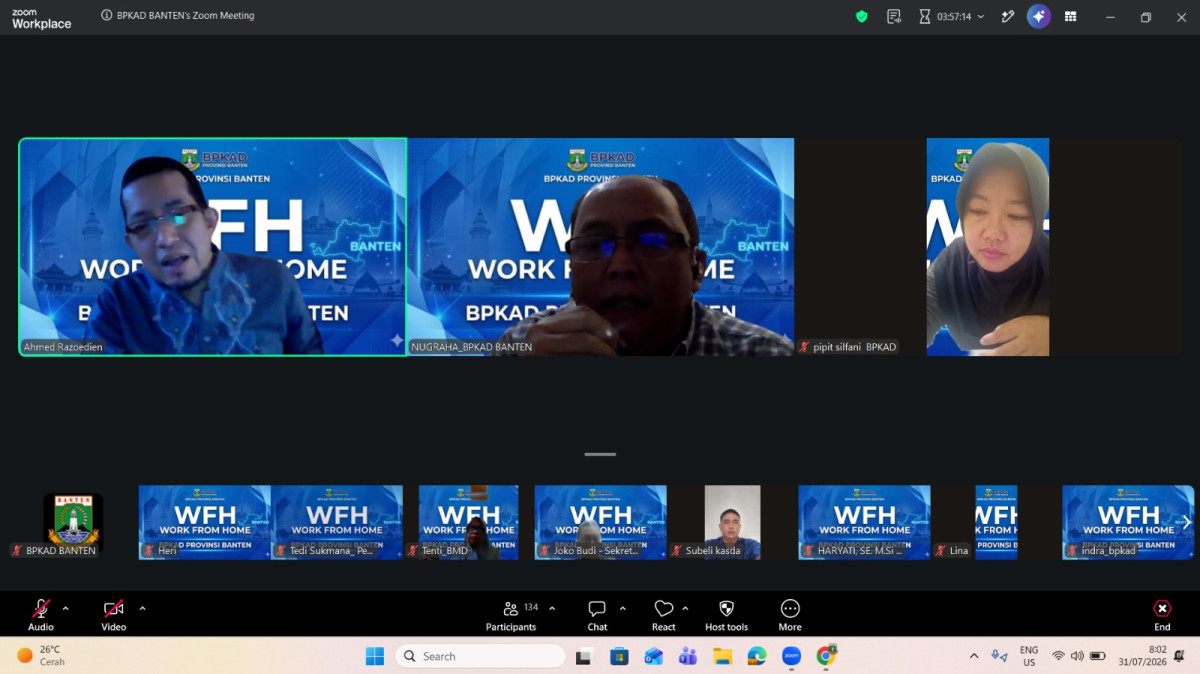Screen dimensions: 1200x674
Task: Expand the caret next to React
Action: (685, 608)
